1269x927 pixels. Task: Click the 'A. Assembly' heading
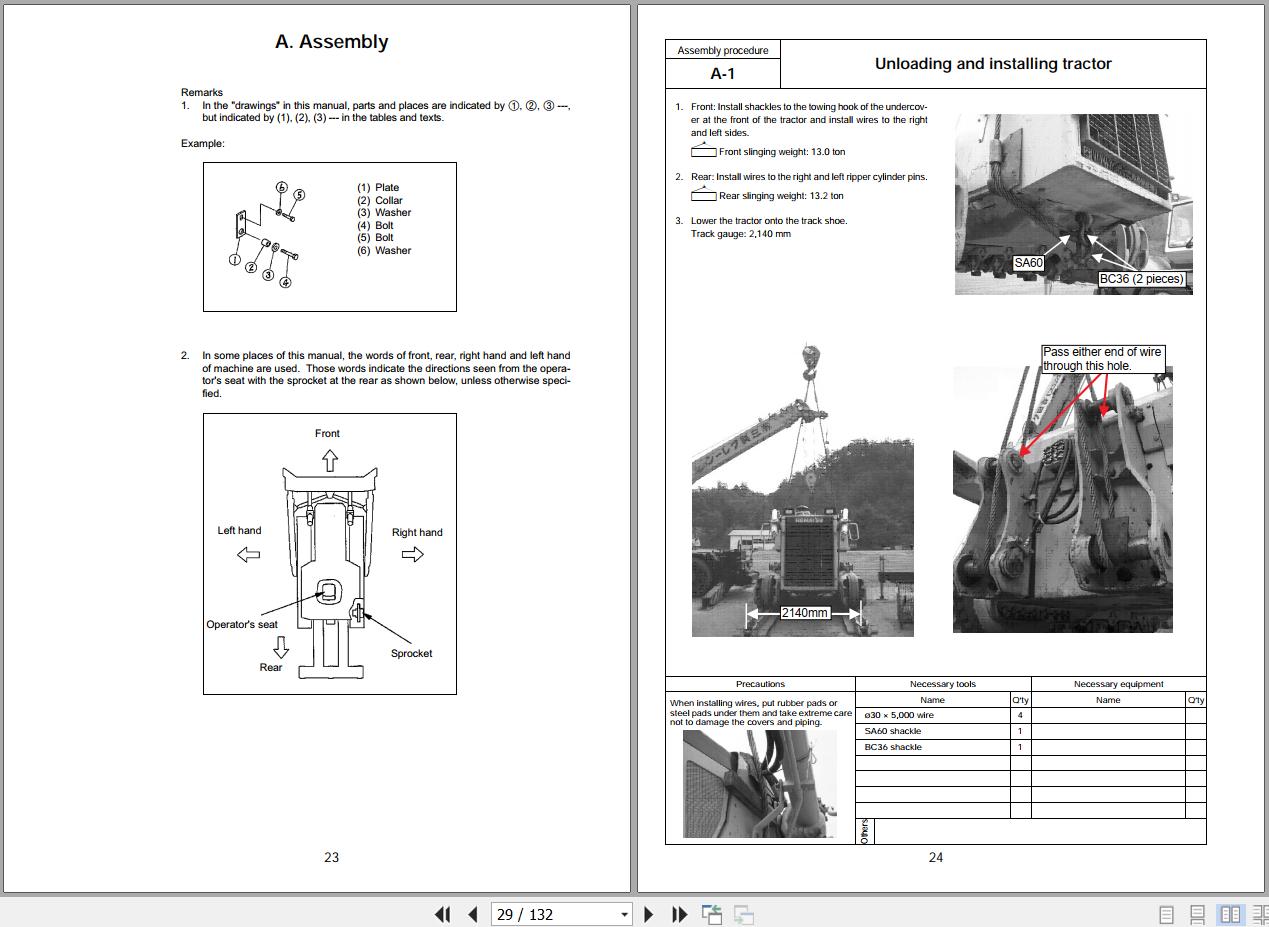331,42
